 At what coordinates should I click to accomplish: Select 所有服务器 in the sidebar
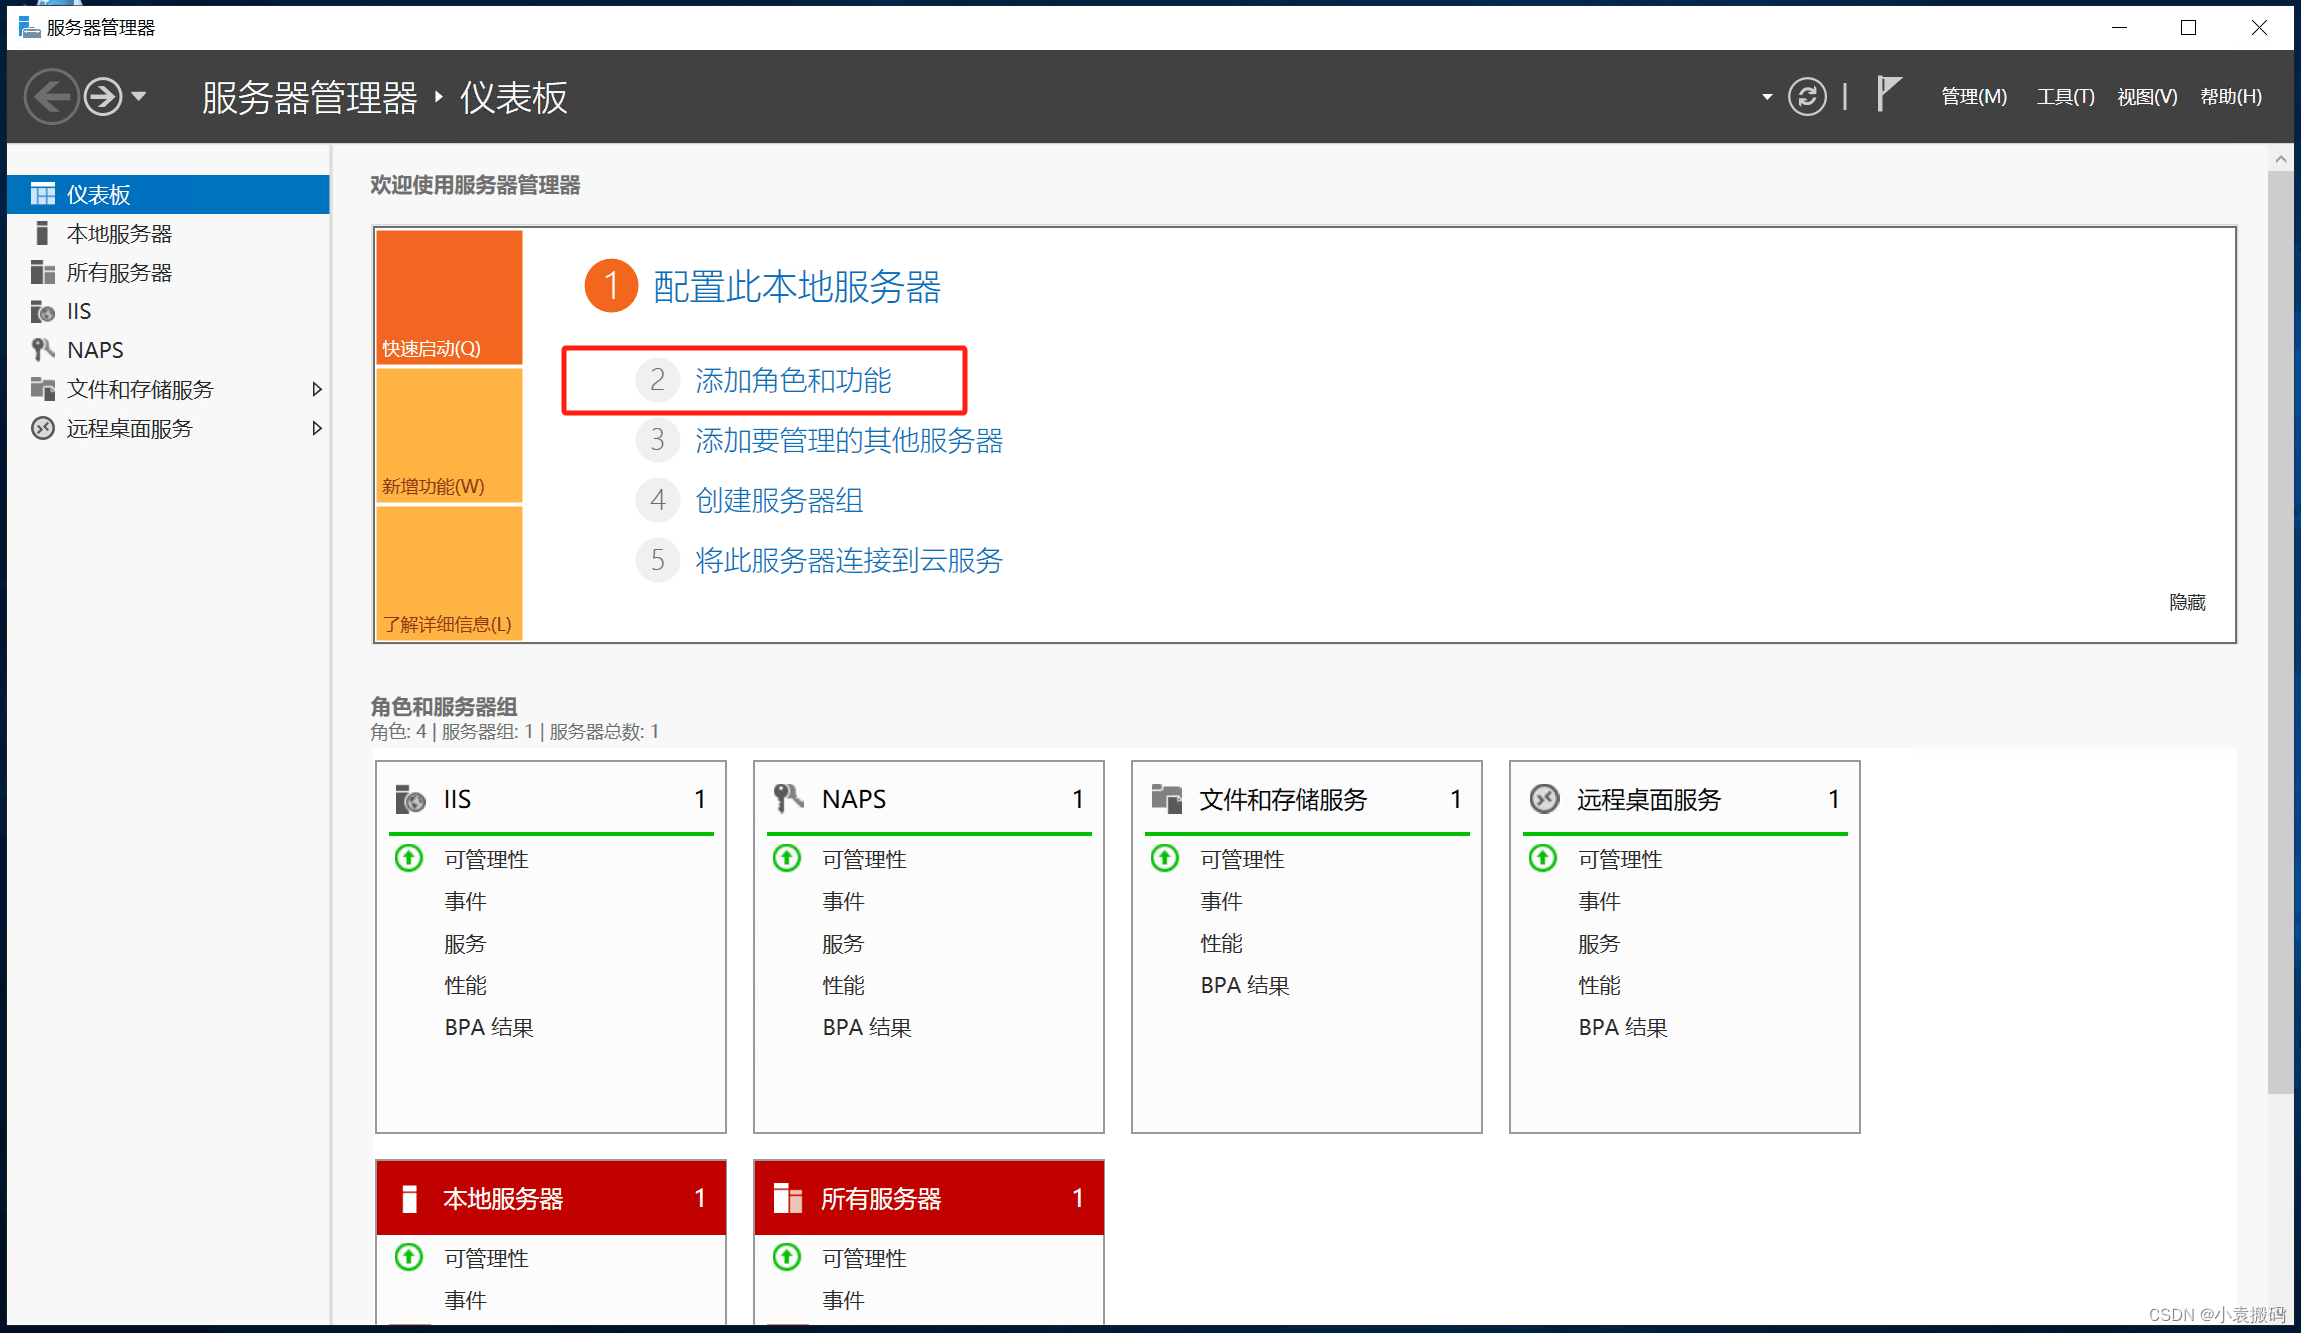[168, 272]
